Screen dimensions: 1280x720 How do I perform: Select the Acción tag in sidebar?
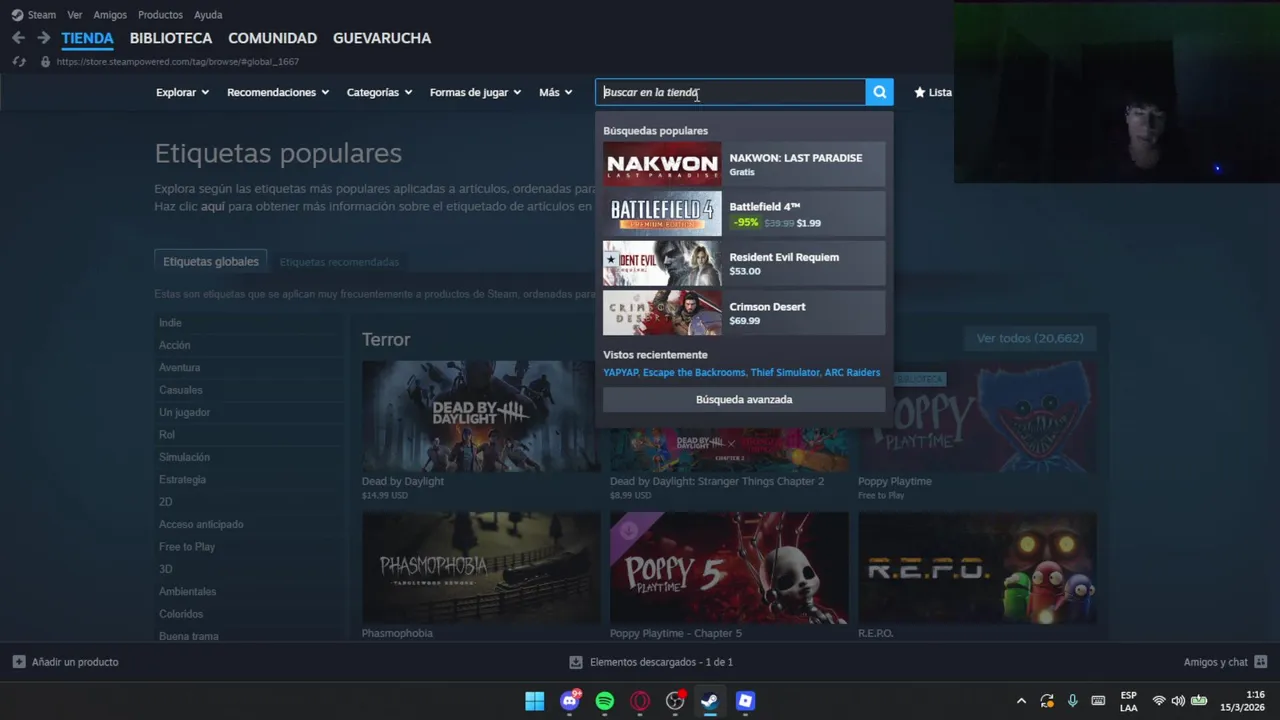coord(174,345)
